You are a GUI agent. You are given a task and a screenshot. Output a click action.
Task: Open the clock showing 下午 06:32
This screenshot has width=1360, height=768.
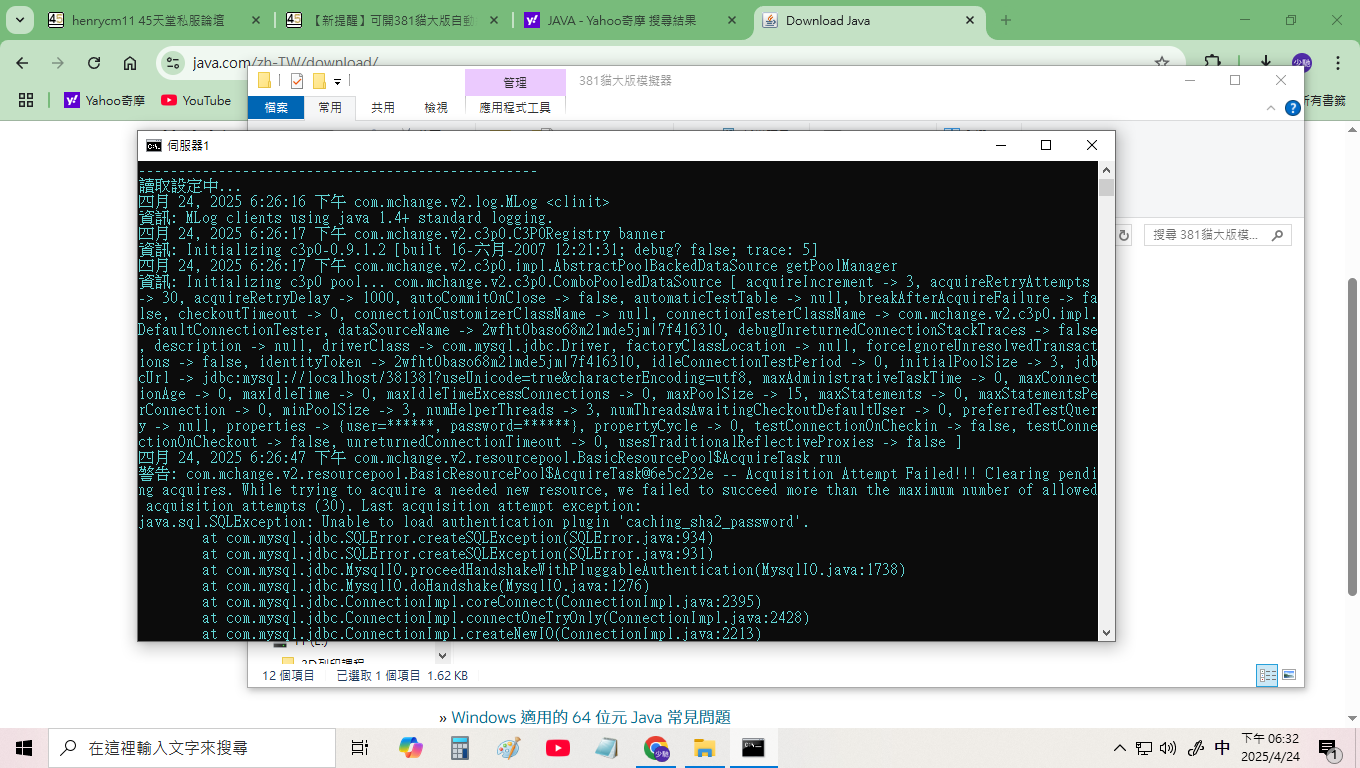[x=1270, y=748]
